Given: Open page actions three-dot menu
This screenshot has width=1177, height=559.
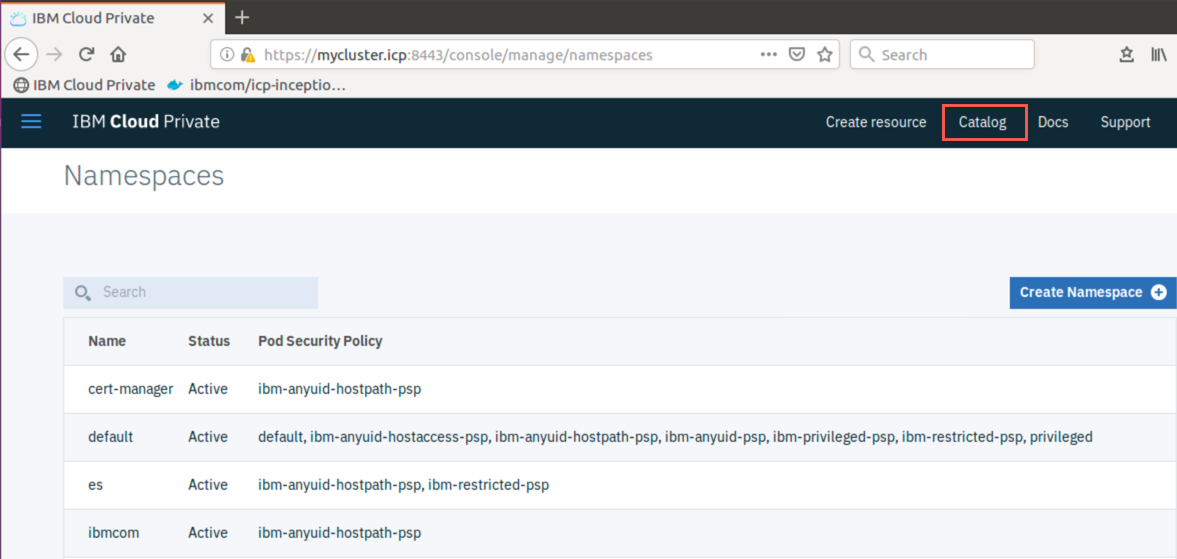Looking at the screenshot, I should click(769, 55).
